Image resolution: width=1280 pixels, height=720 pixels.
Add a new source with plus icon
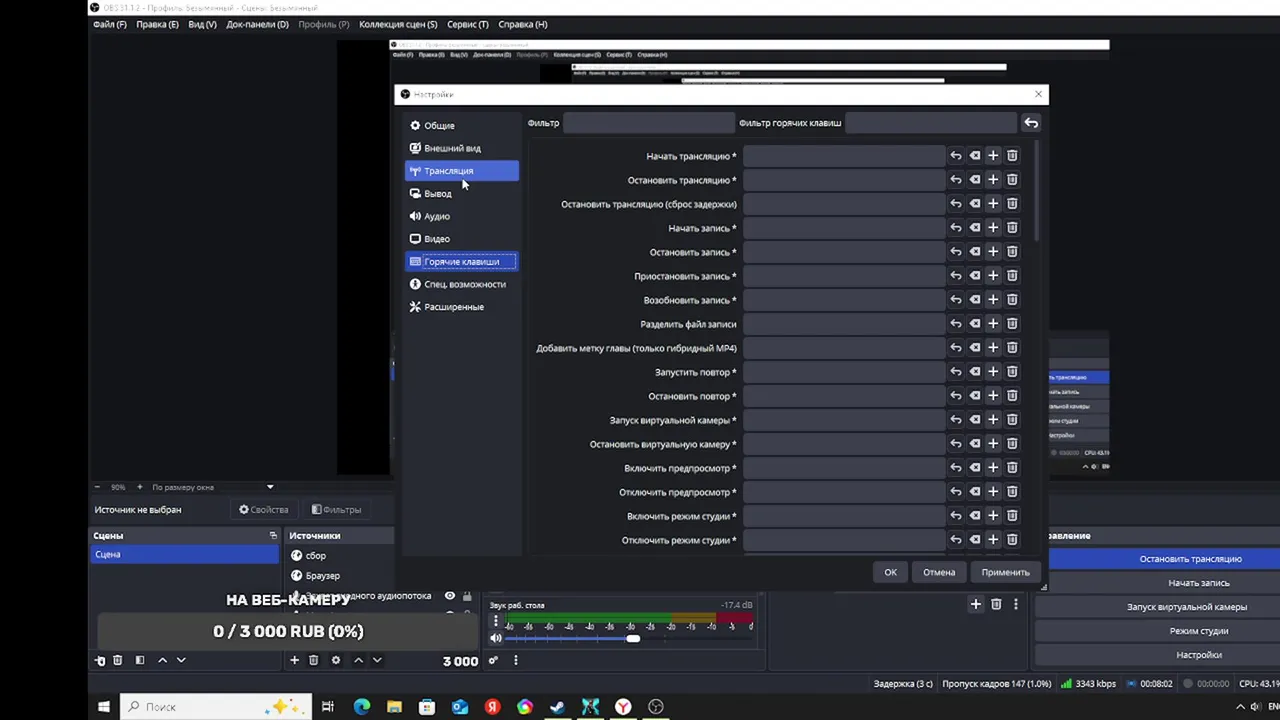[x=294, y=660]
